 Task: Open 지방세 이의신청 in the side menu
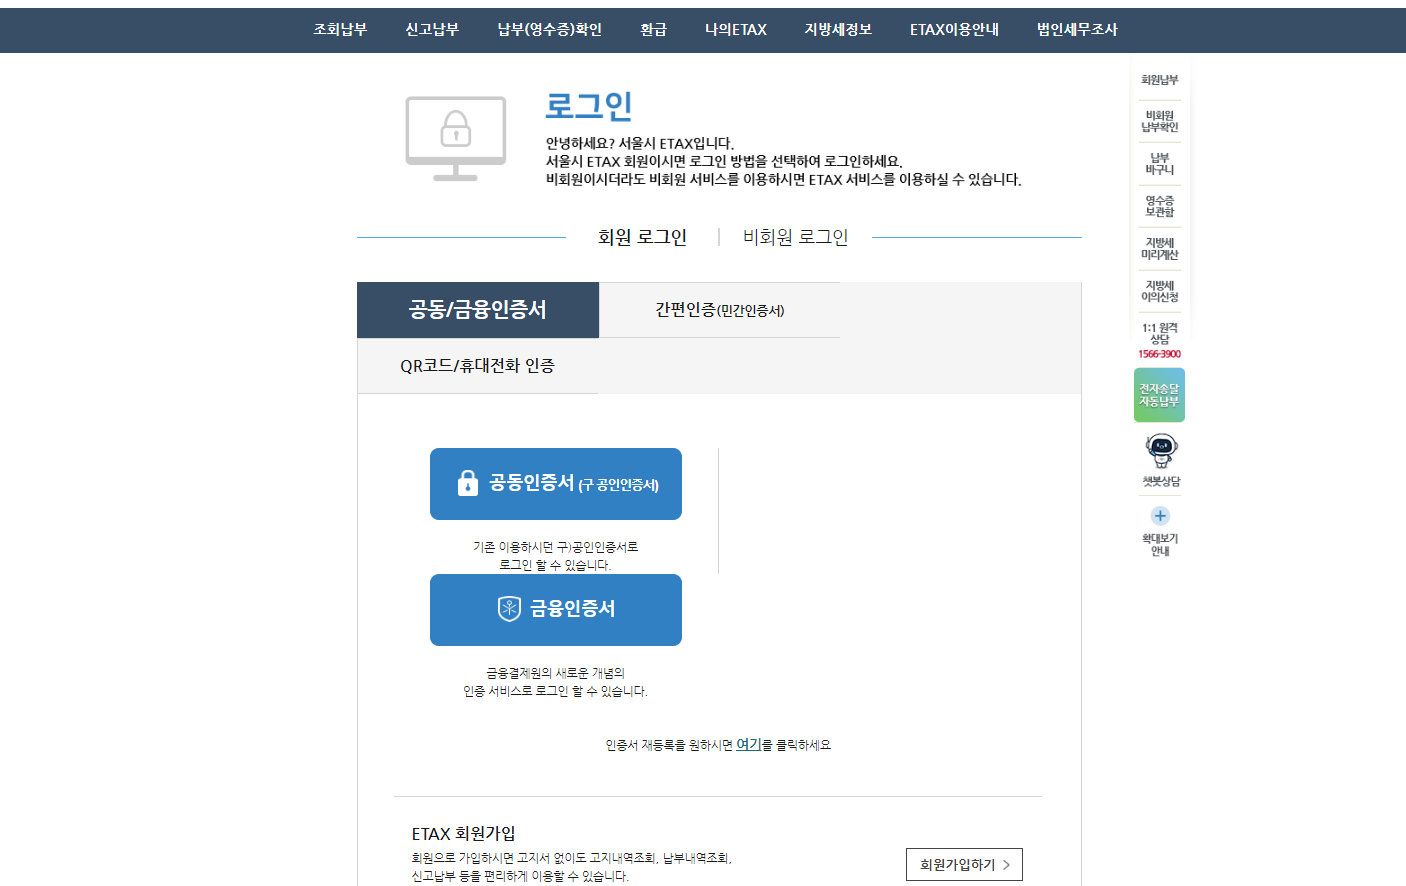pyautogui.click(x=1160, y=291)
